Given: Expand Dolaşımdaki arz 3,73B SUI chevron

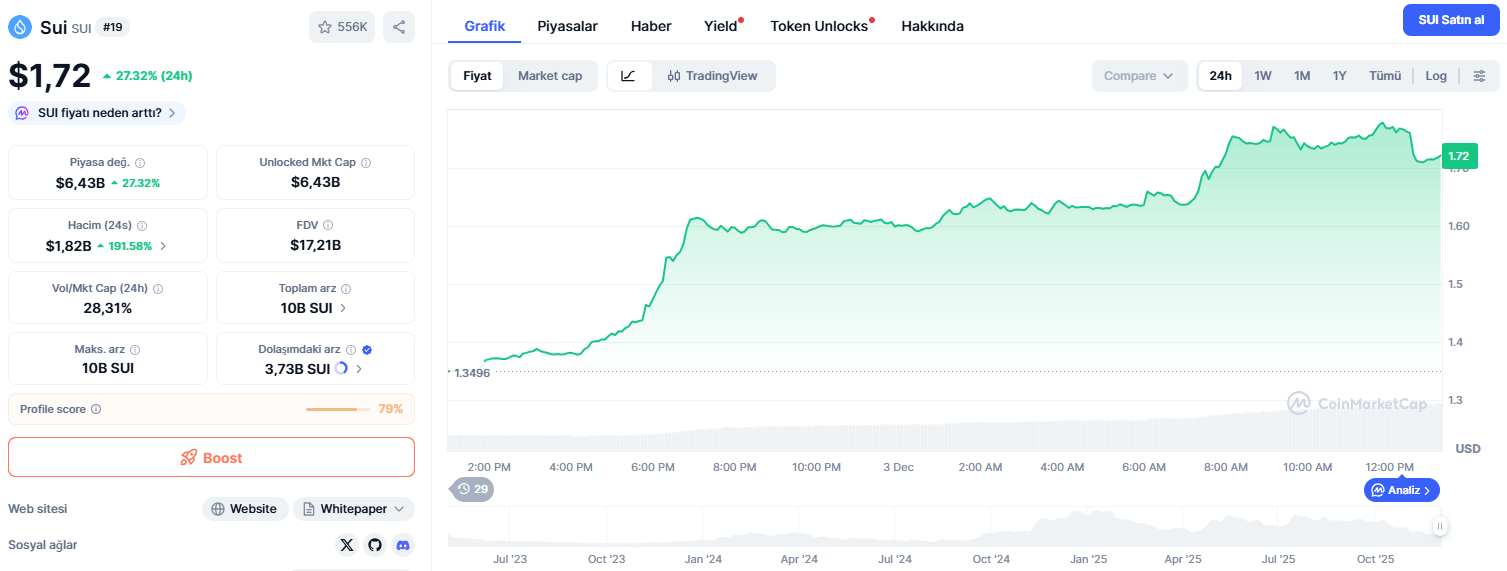Looking at the screenshot, I should tap(359, 369).
